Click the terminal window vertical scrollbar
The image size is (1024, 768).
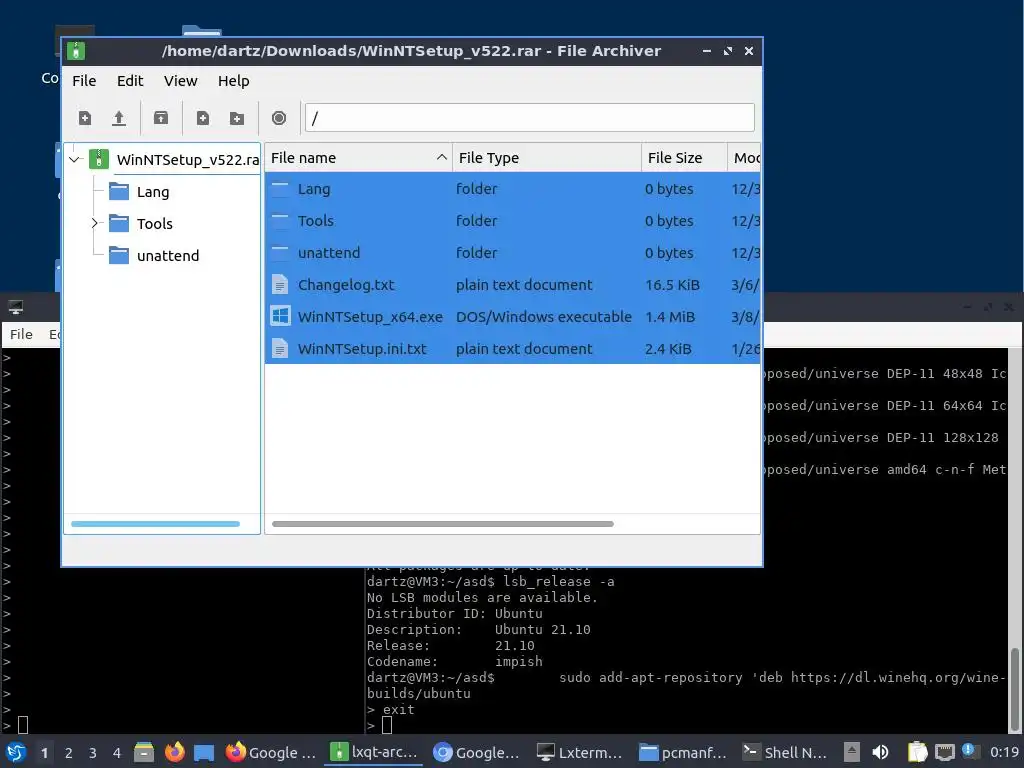tap(1015, 689)
